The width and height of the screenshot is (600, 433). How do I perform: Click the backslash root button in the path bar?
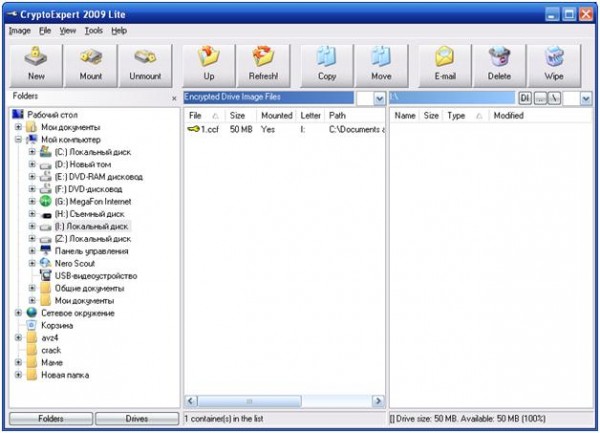[x=554, y=98]
